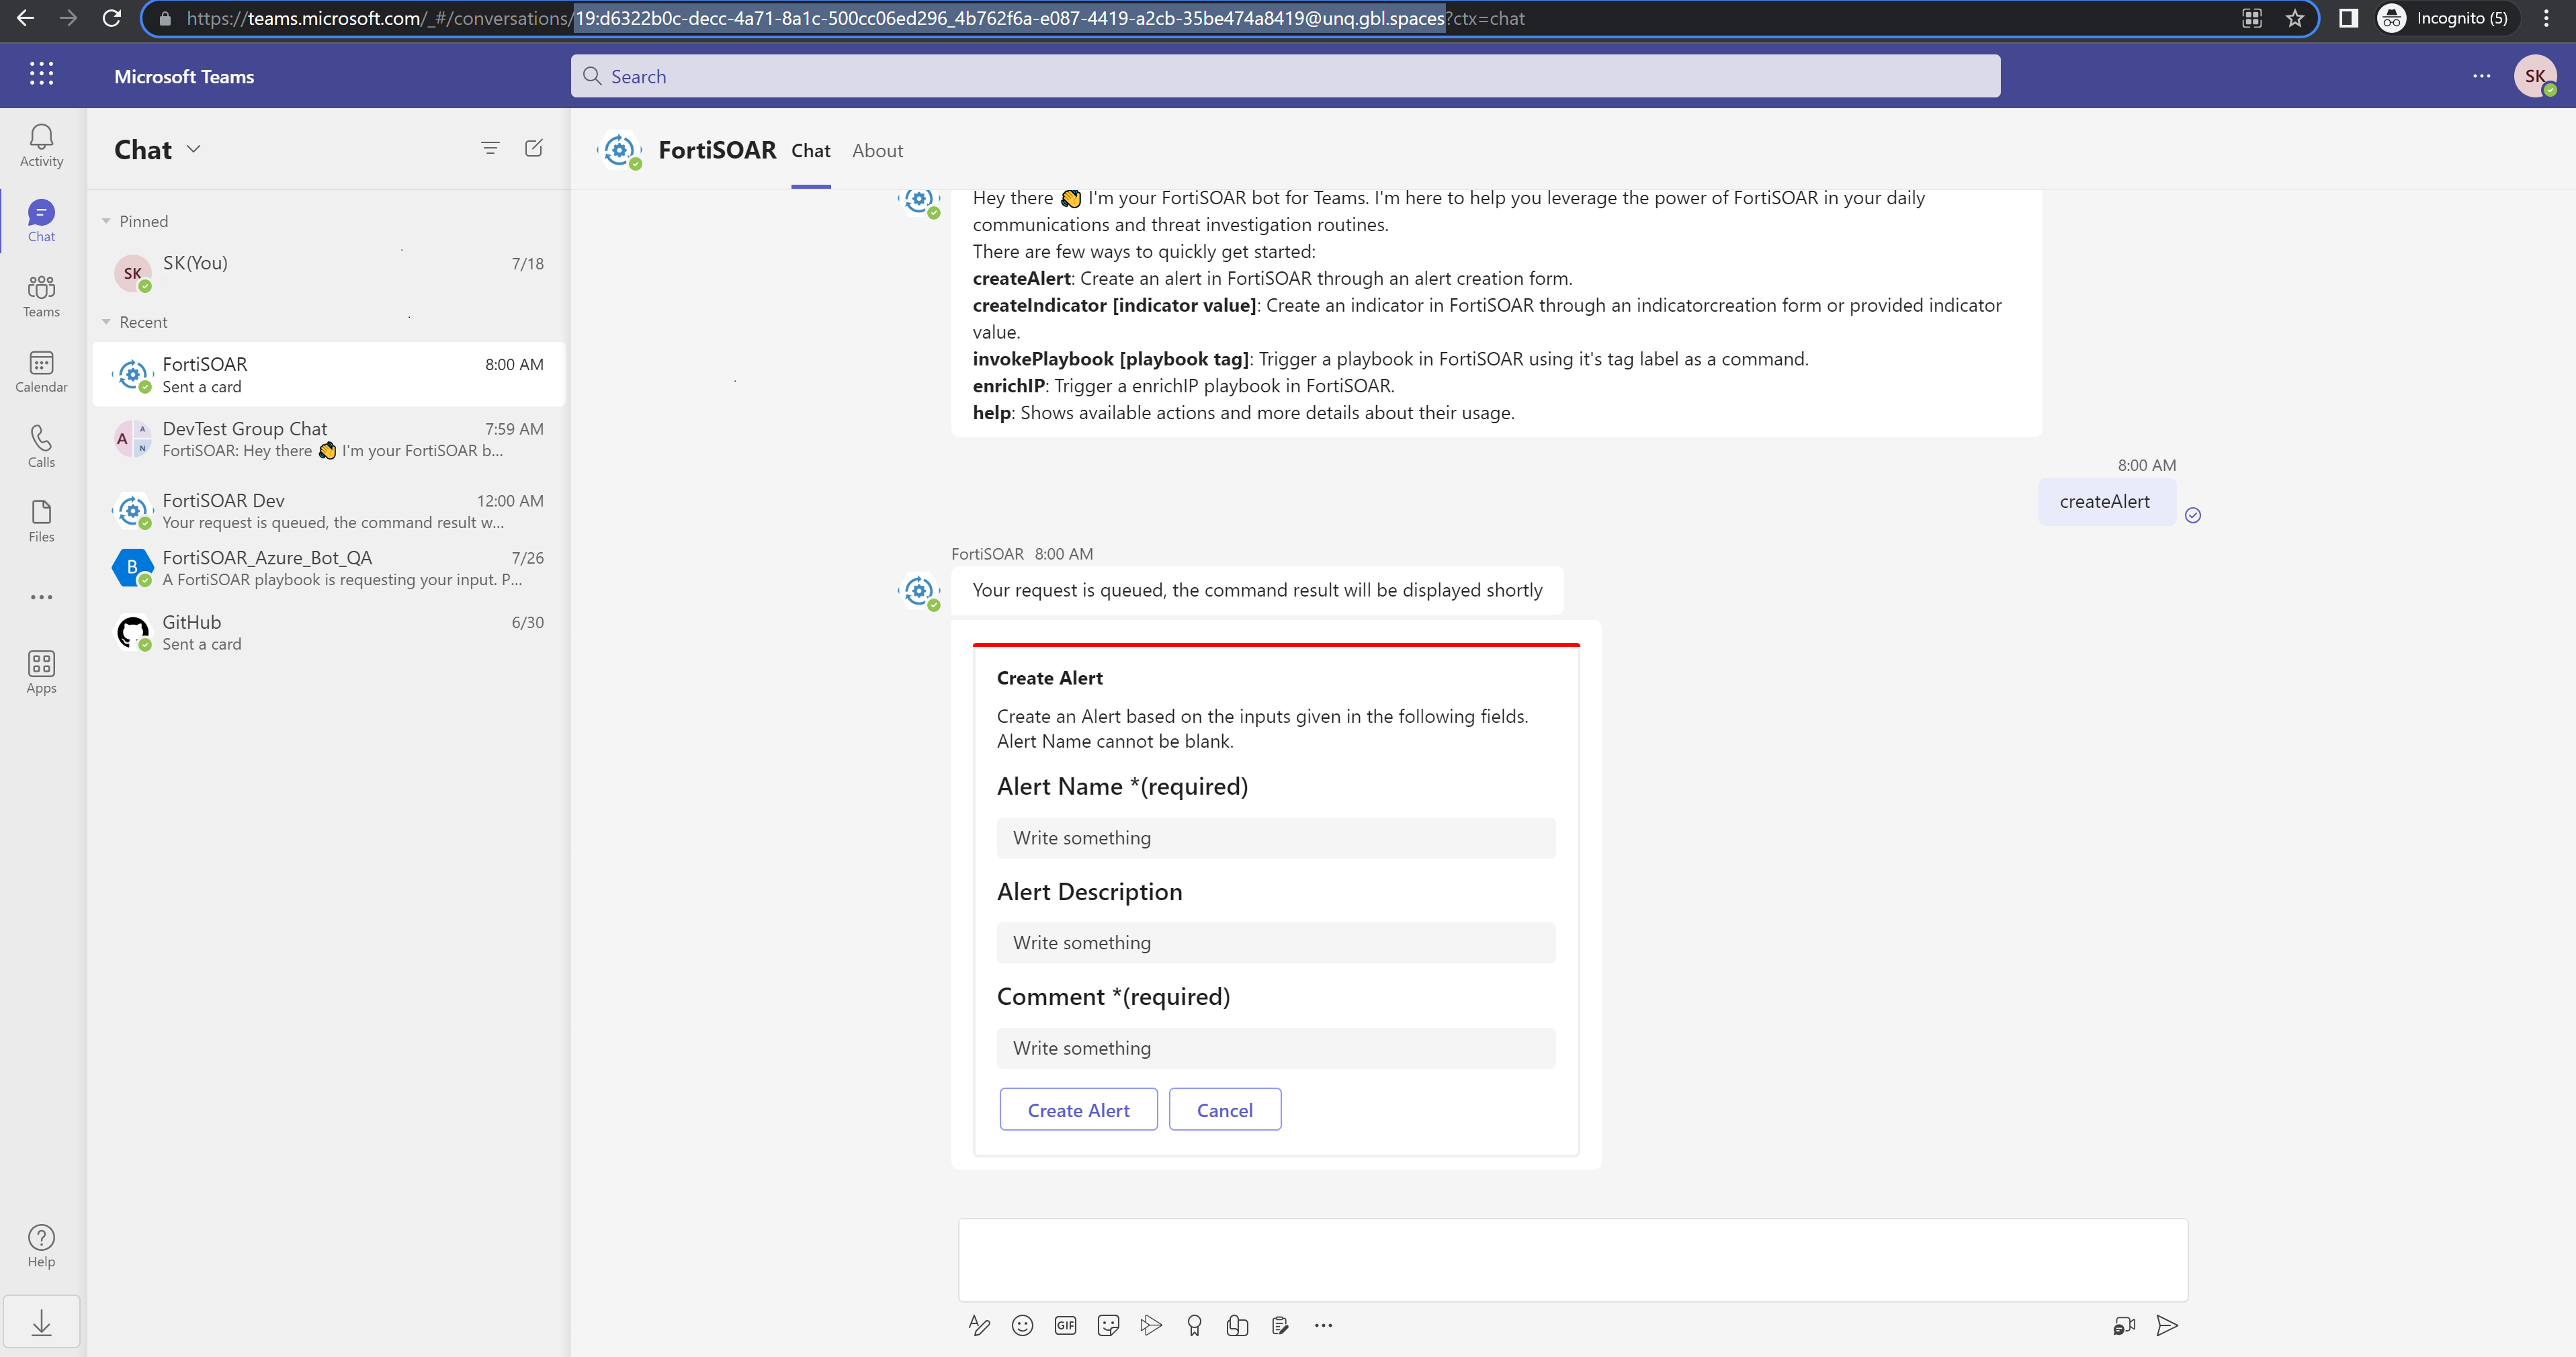The image size is (2576, 1357).
Task: Open the Calls section
Action: click(x=41, y=446)
